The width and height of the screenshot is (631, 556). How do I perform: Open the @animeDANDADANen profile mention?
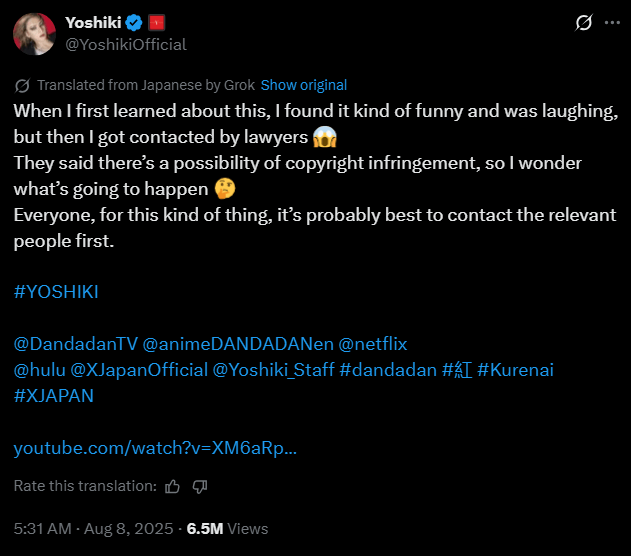click(239, 343)
